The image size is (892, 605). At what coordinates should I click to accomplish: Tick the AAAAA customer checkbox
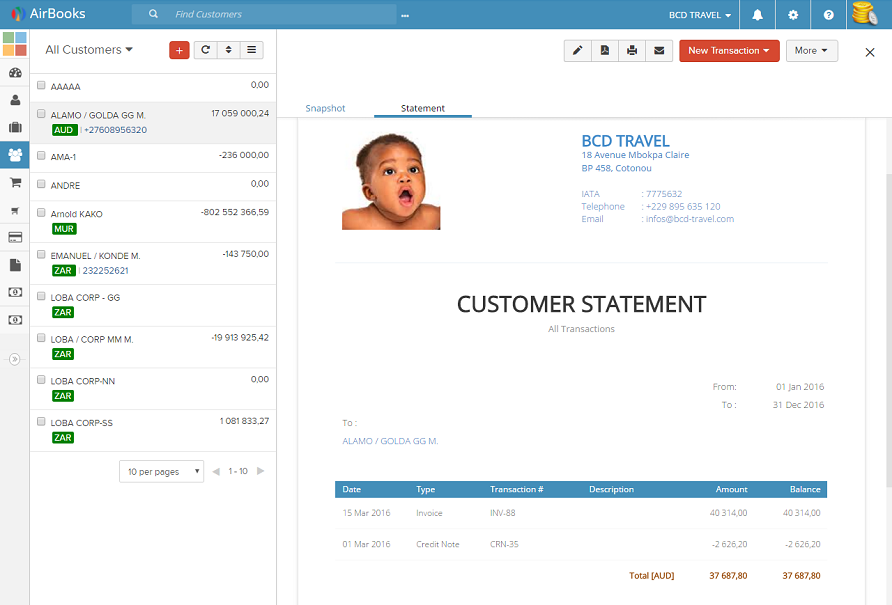[x=41, y=85]
